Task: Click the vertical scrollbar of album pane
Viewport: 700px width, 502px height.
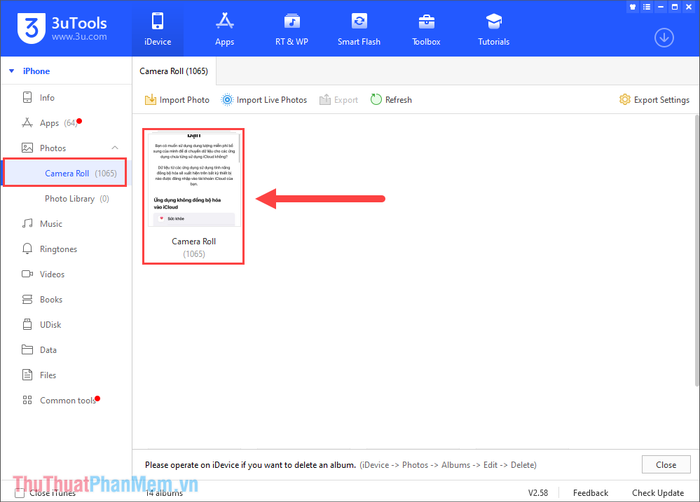Action: 697,250
